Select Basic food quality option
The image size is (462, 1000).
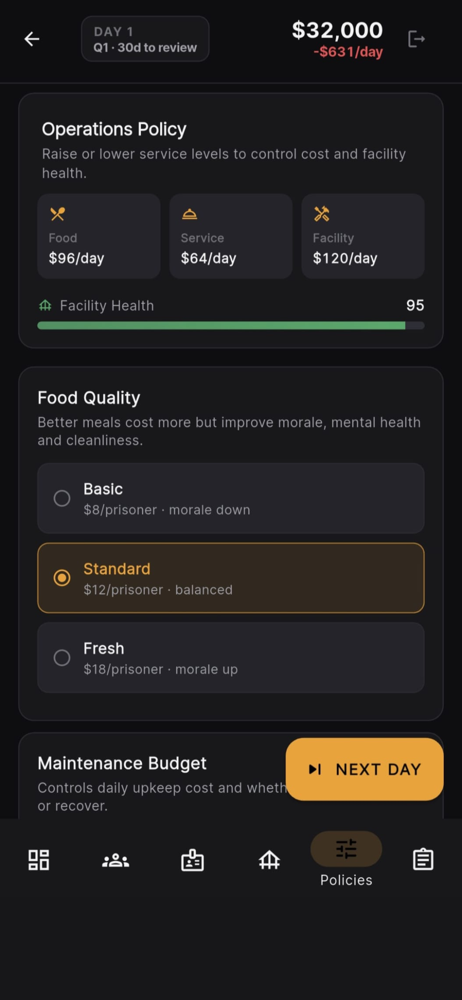pyautogui.click(x=231, y=498)
